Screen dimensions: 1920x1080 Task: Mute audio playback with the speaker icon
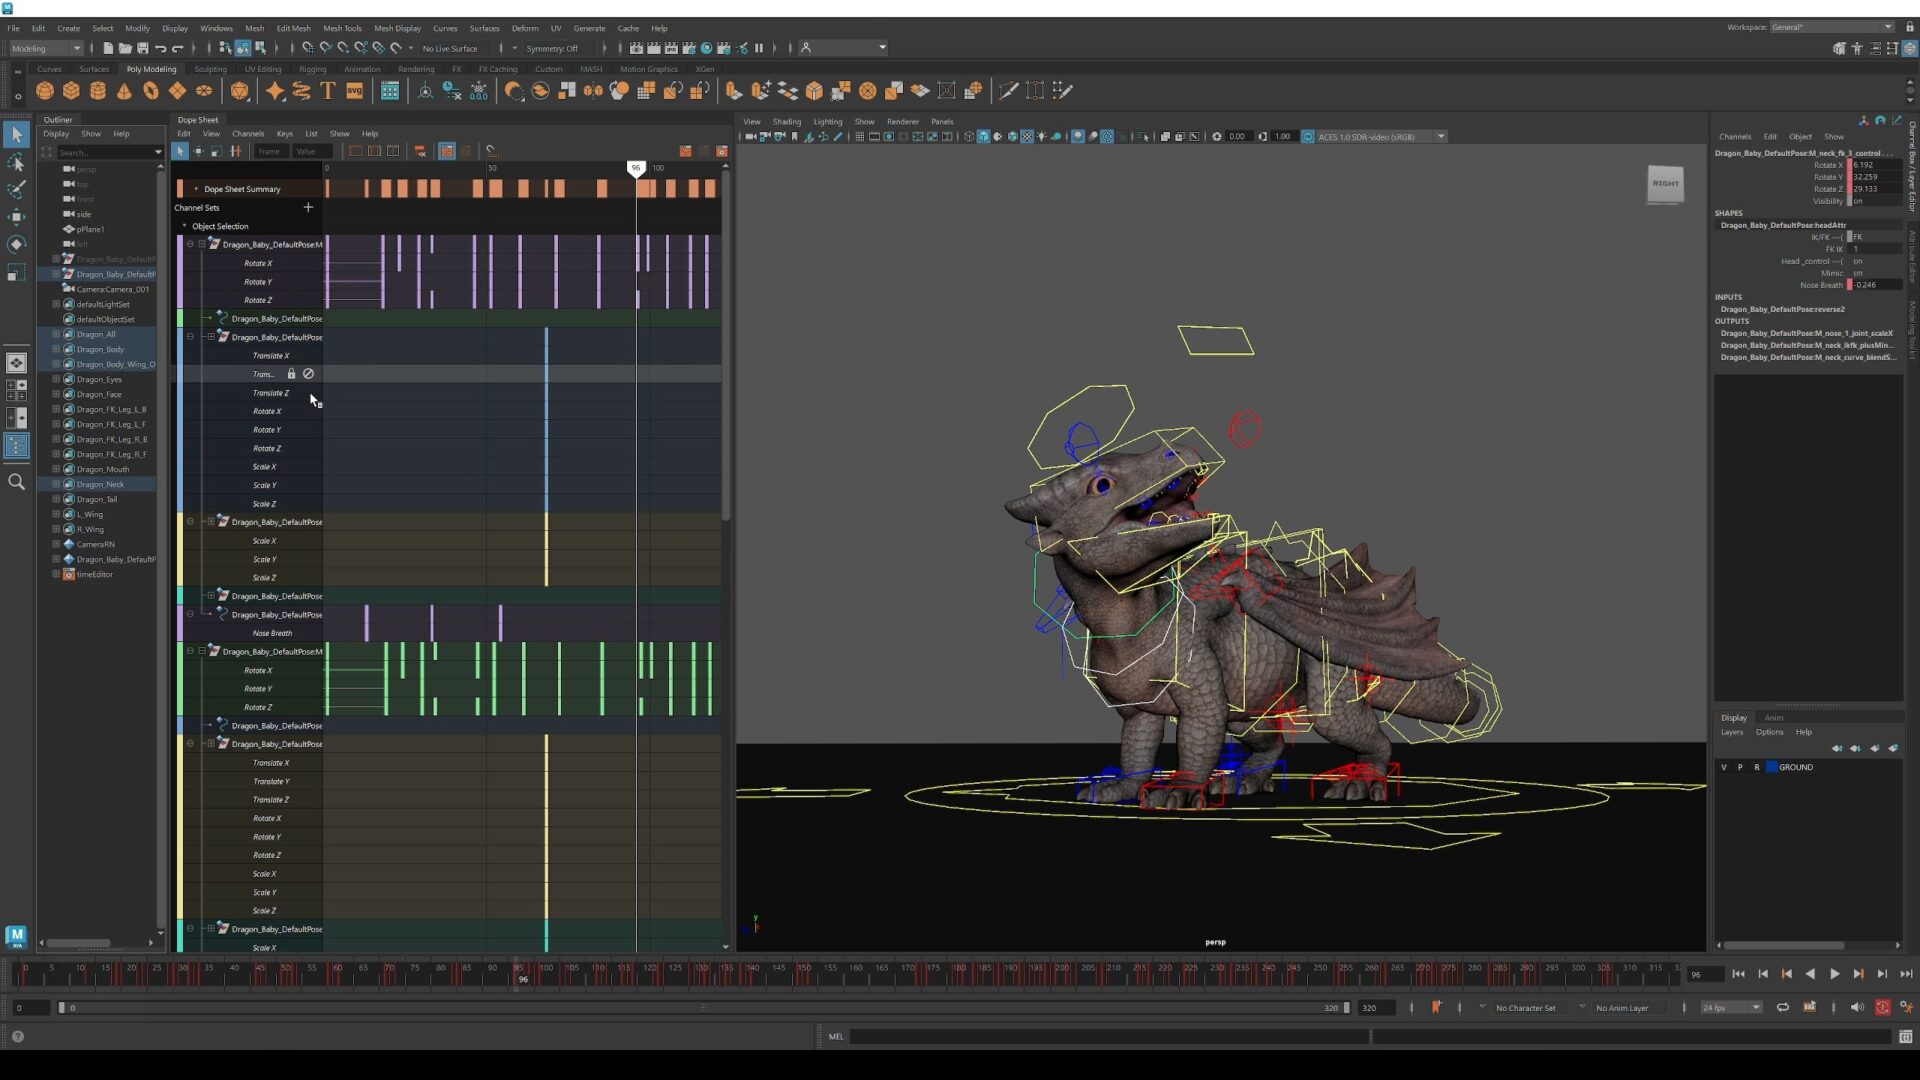pyautogui.click(x=1857, y=1008)
